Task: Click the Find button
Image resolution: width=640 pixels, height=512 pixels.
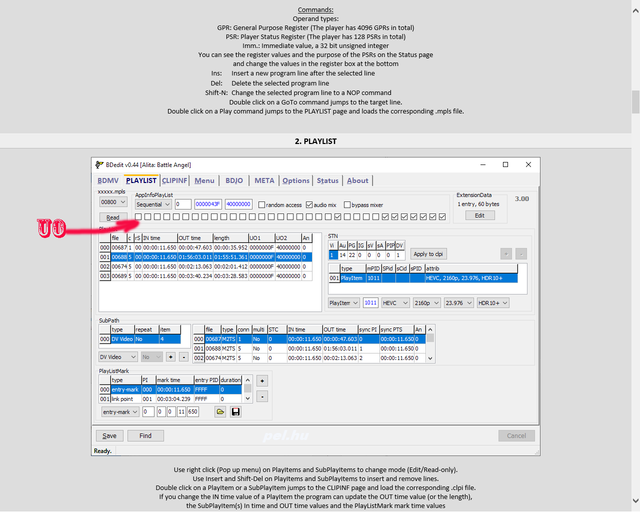Action: pyautogui.click(x=145, y=436)
